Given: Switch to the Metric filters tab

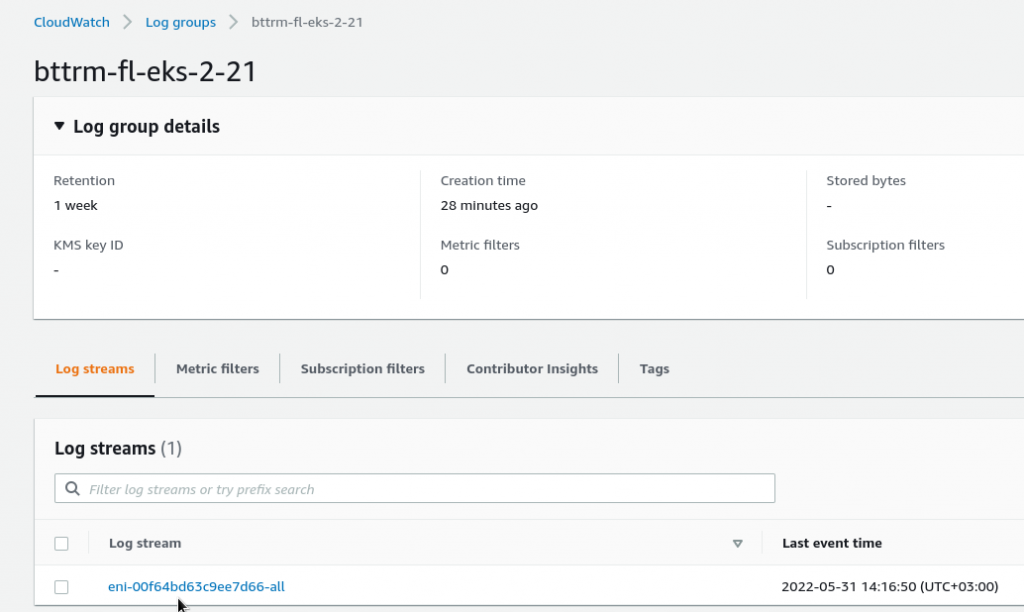Looking at the screenshot, I should pyautogui.click(x=217, y=368).
